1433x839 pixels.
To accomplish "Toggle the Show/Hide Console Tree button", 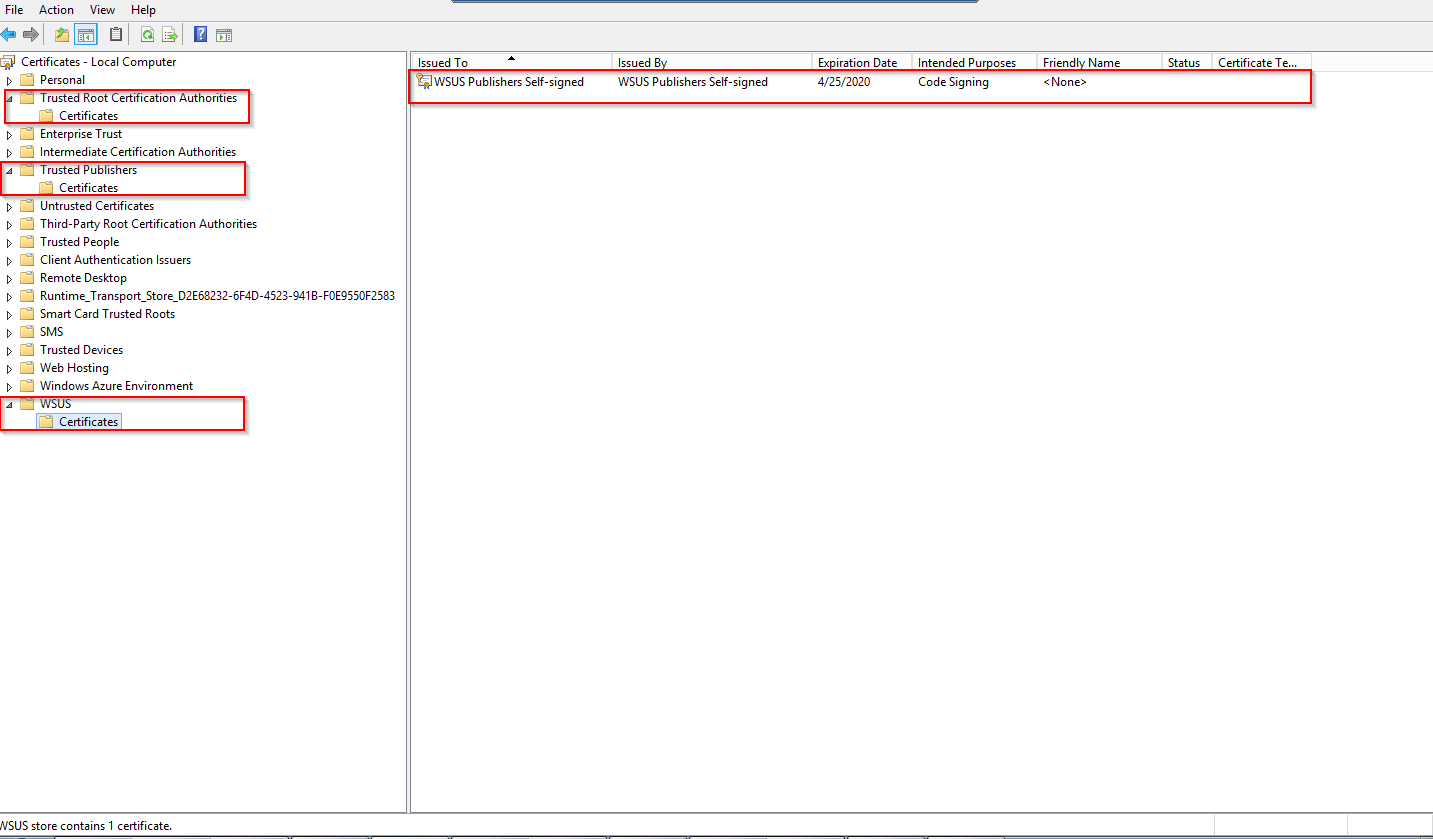I will coord(86,35).
